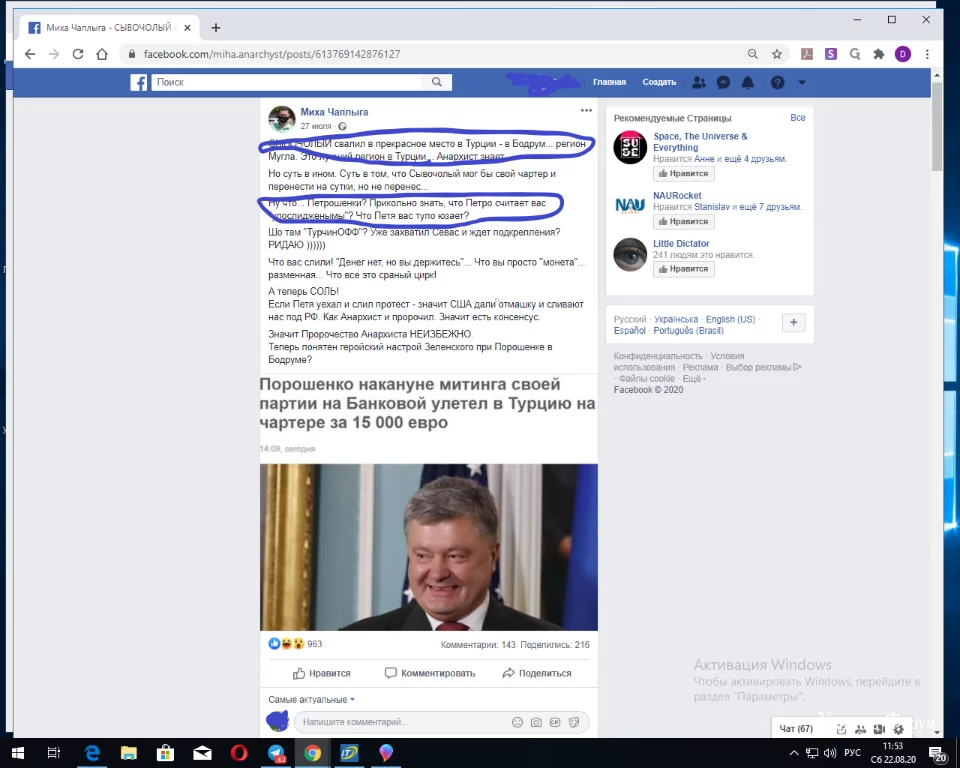Click Комментировать button
Screen dimensions: 960x768
pyautogui.click(x=430, y=673)
